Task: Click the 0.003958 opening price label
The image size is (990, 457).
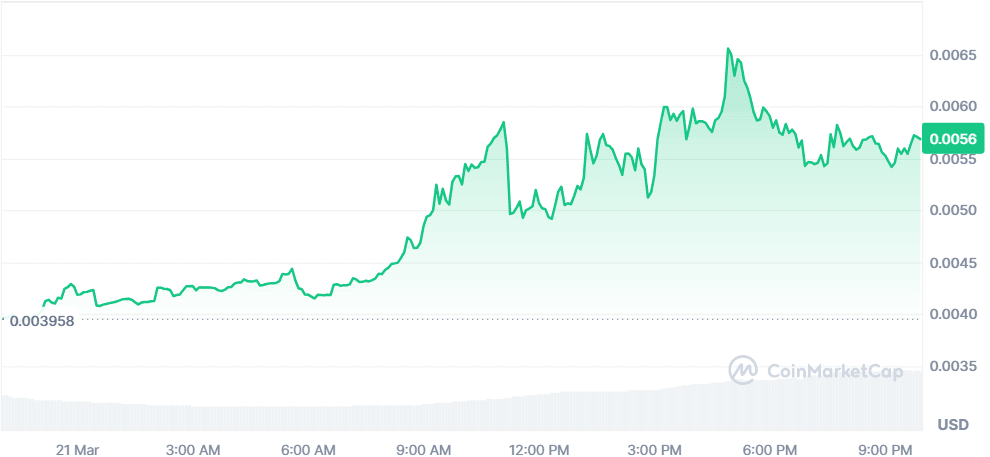Action: pos(42,321)
